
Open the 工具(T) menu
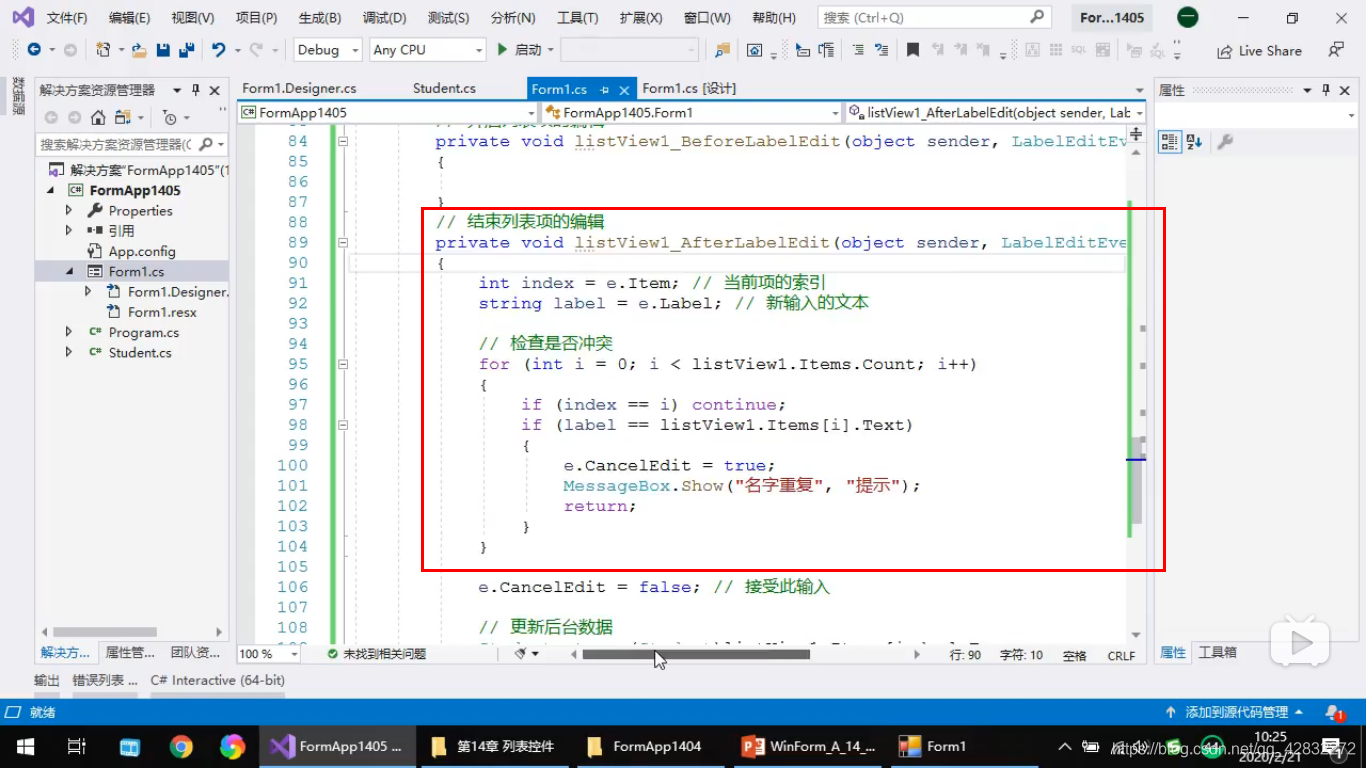[577, 18]
